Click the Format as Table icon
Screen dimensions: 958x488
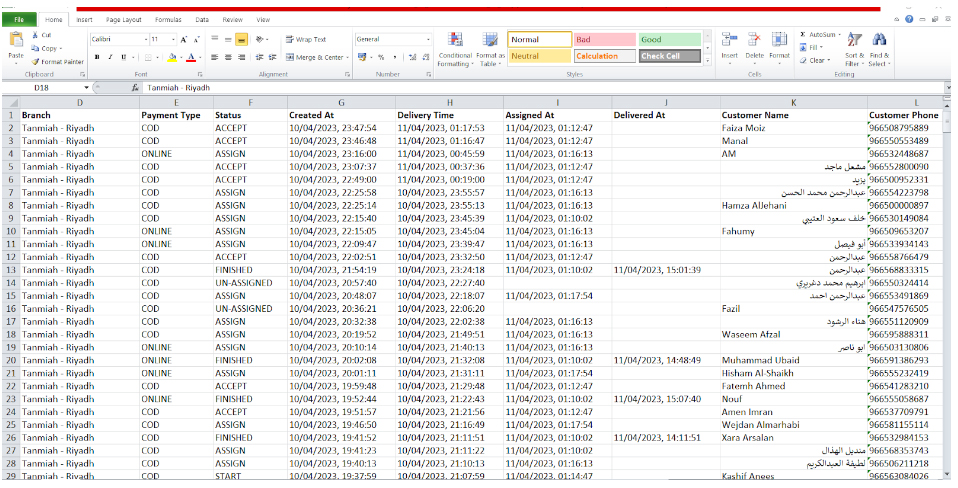tap(490, 42)
